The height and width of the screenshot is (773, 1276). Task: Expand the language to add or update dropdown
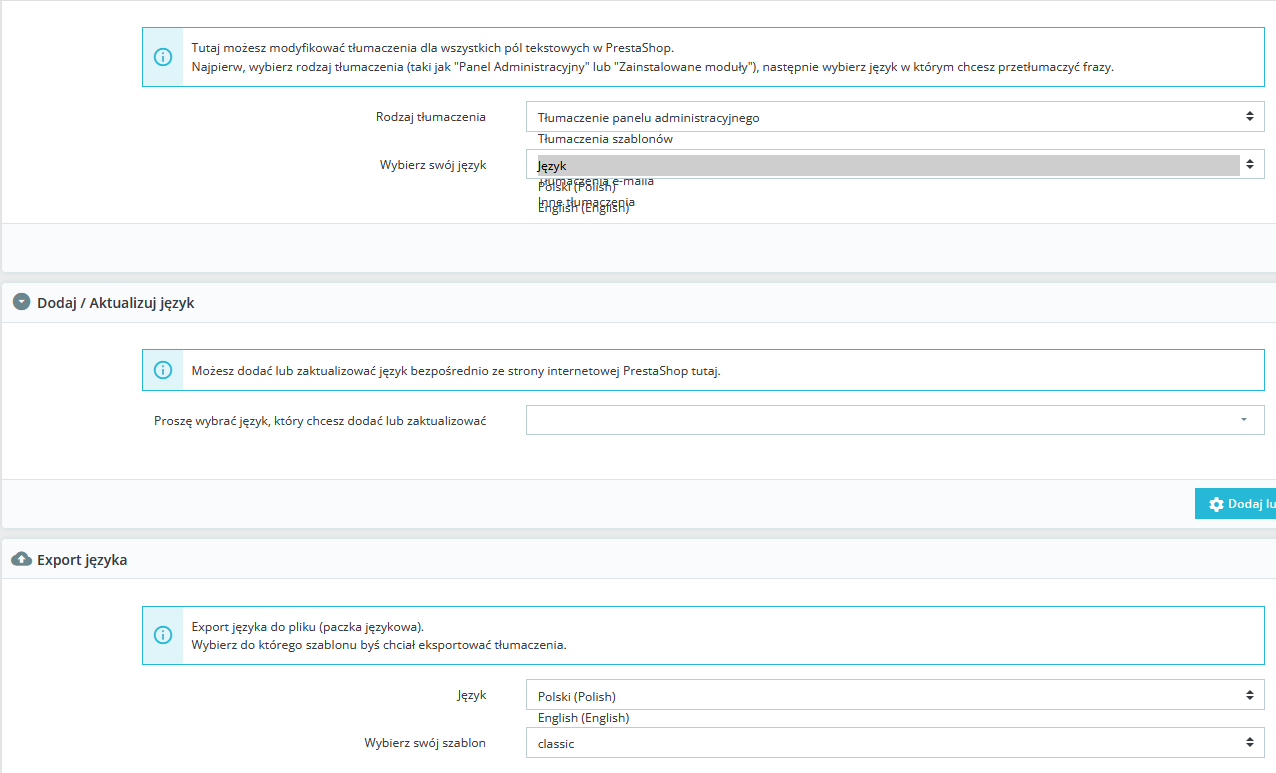[x=895, y=420]
